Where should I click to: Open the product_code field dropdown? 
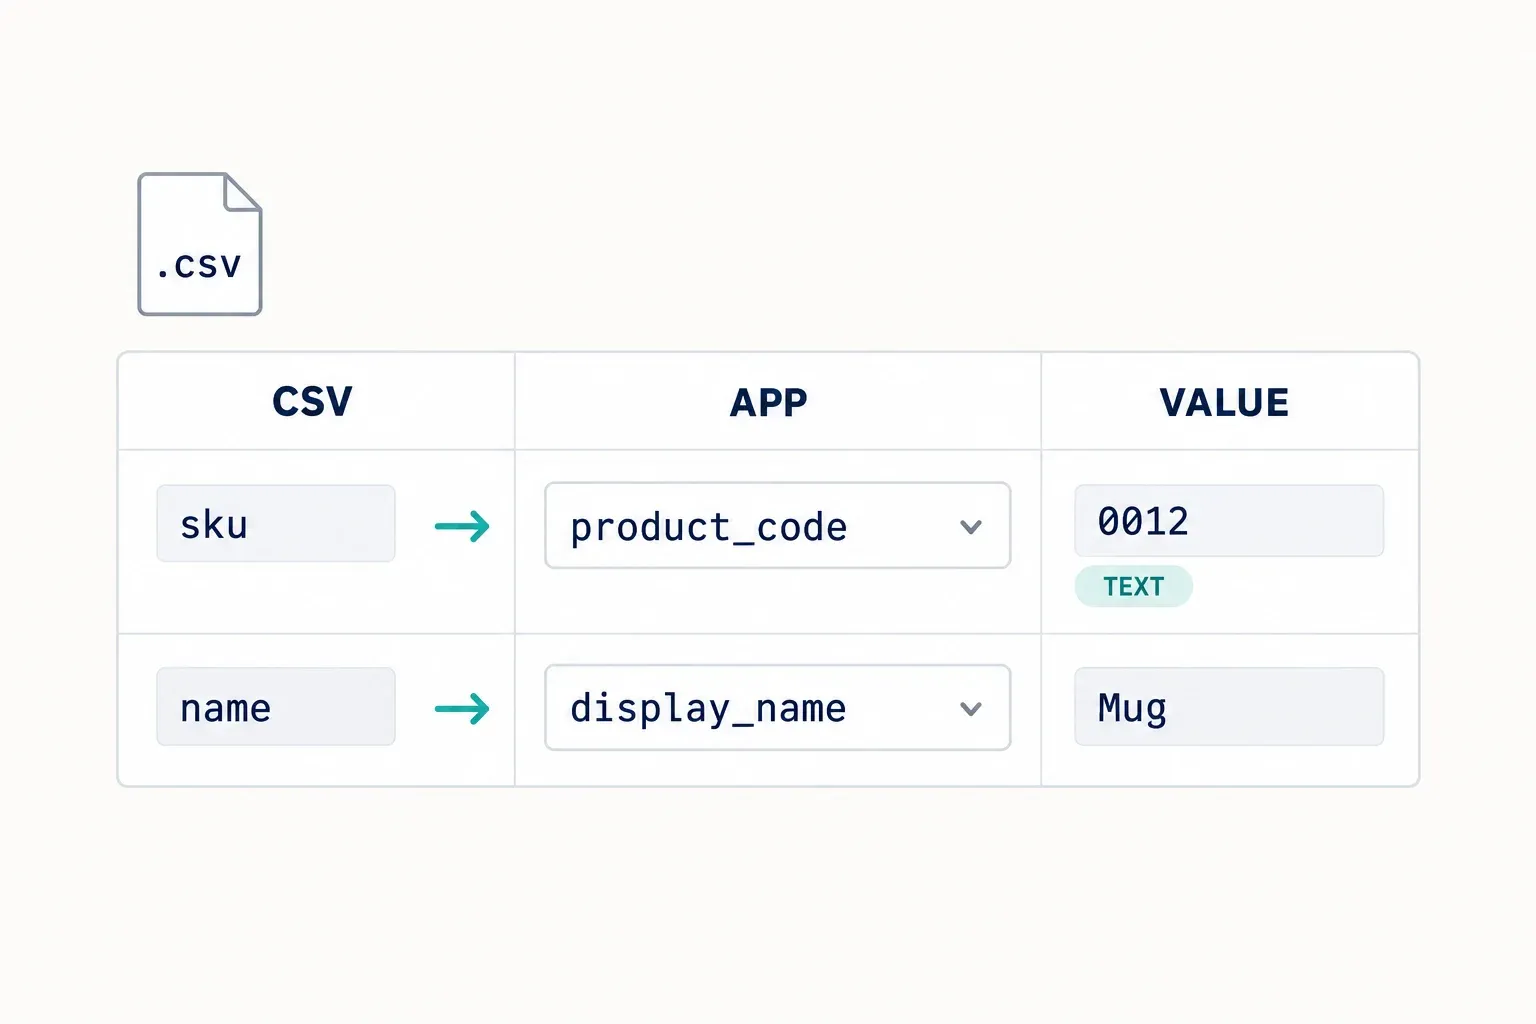point(778,526)
